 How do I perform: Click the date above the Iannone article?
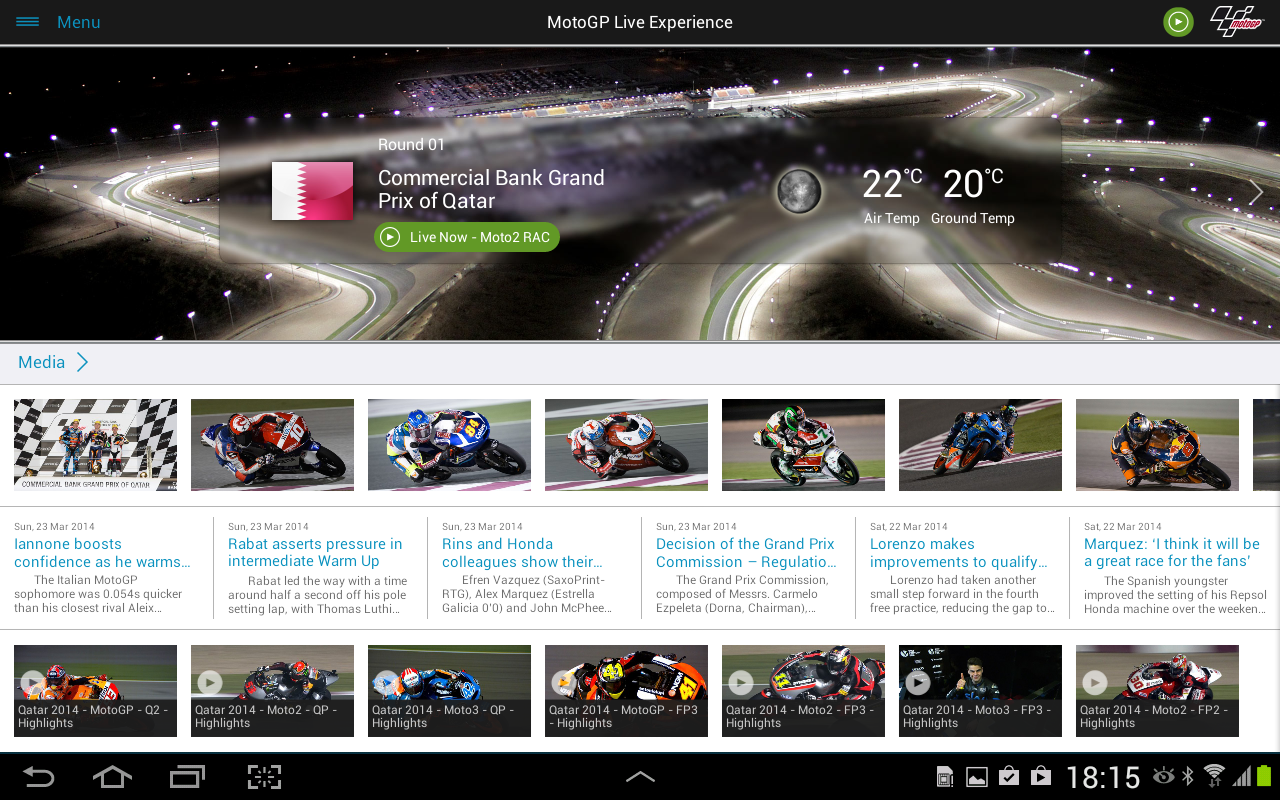[54, 526]
